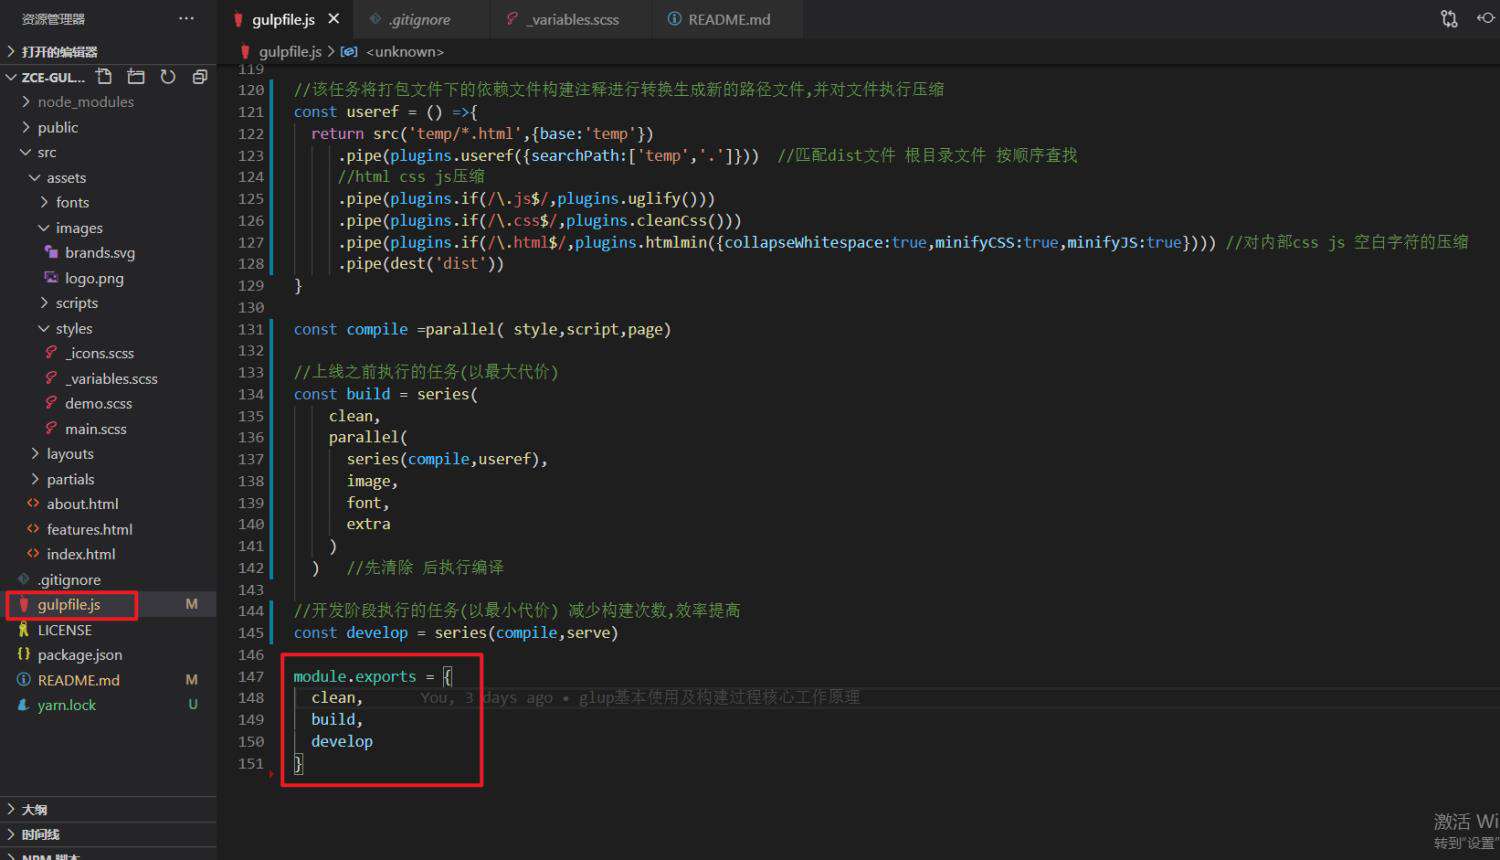Click line number 147 in the gutter
The height and width of the screenshot is (860, 1500).
click(x=251, y=676)
